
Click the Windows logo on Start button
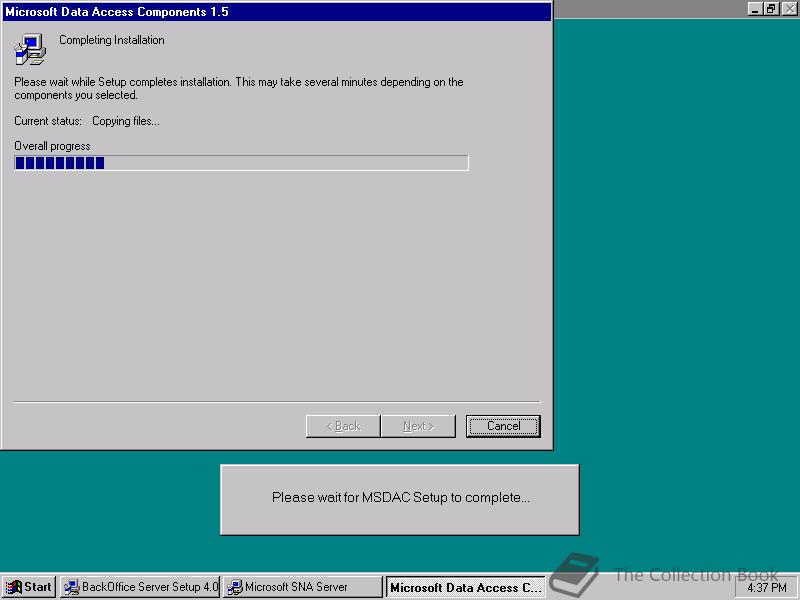(x=14, y=587)
